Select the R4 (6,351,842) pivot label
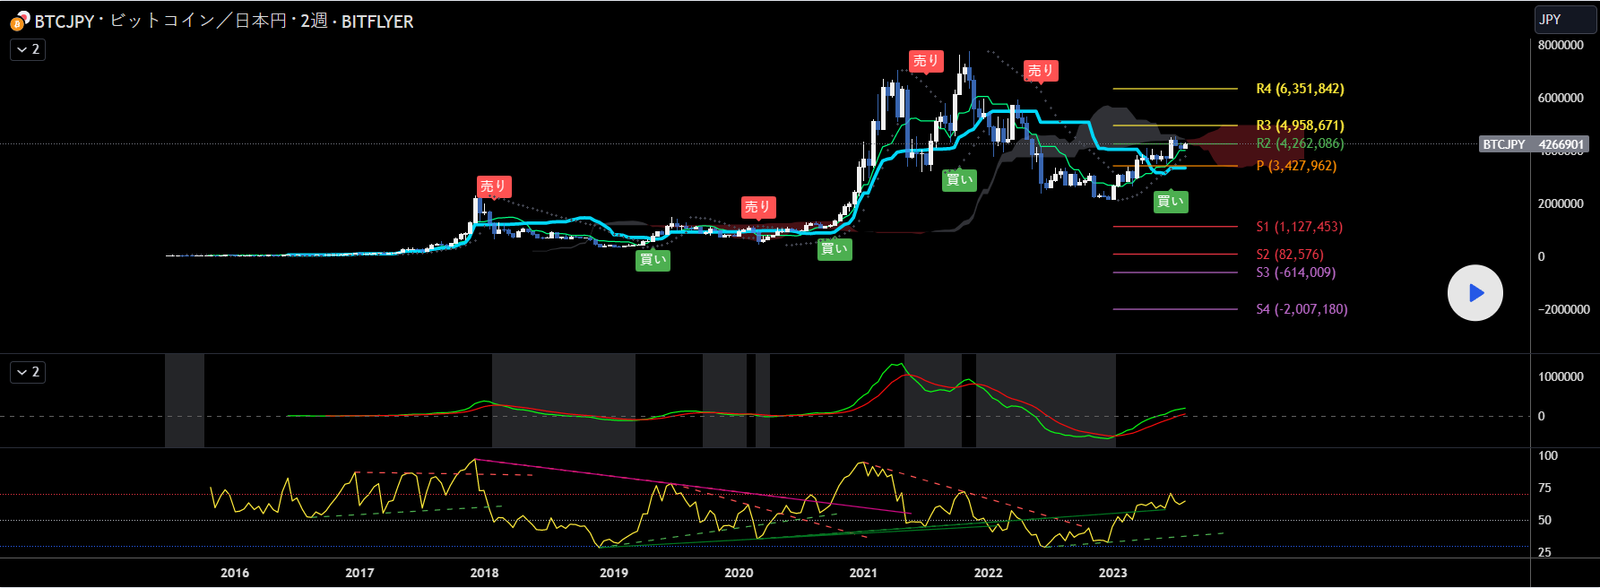Image resolution: width=1600 pixels, height=588 pixels. coord(1299,89)
